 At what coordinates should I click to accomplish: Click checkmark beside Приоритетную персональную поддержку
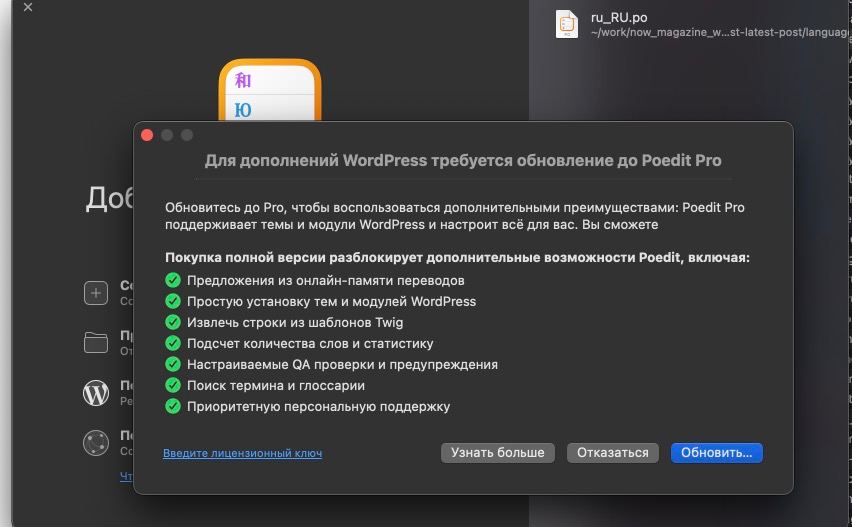(x=173, y=406)
